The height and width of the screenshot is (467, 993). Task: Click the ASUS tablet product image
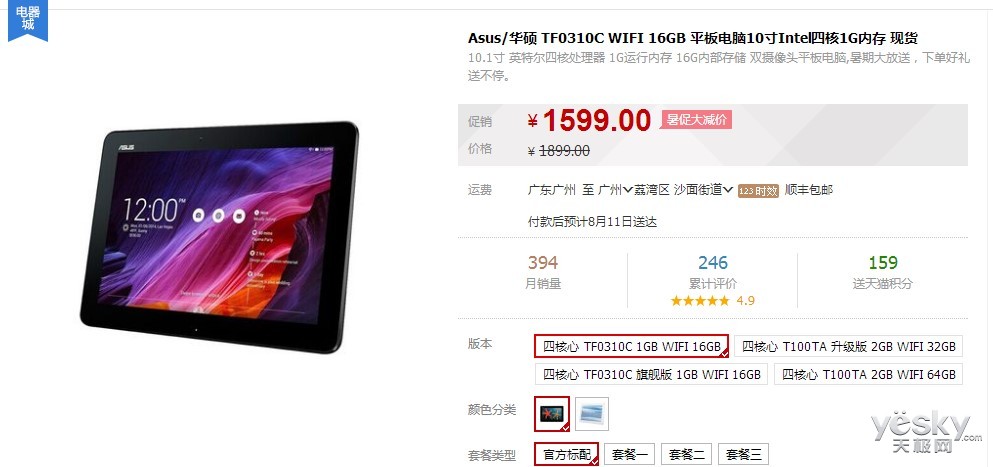pyautogui.click(x=219, y=236)
